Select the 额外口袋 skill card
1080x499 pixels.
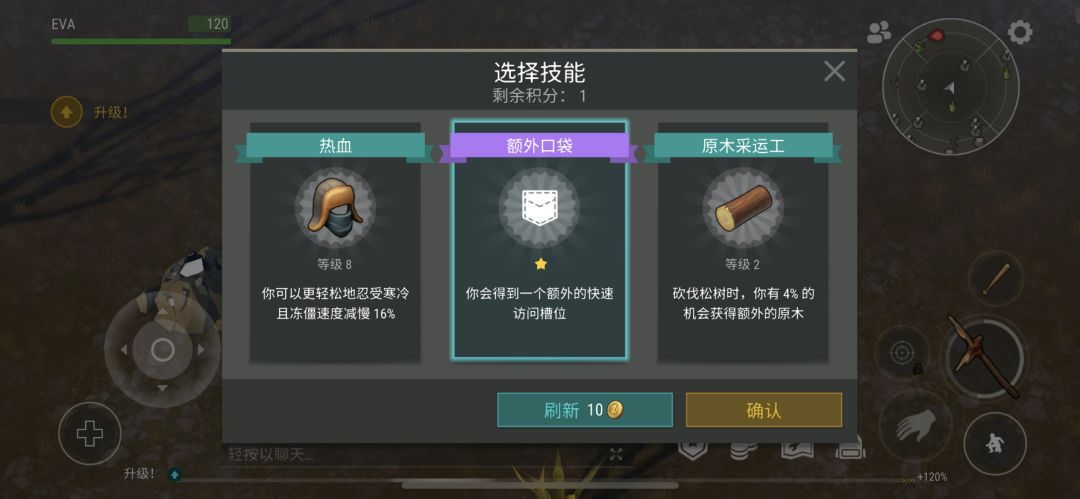click(x=539, y=240)
